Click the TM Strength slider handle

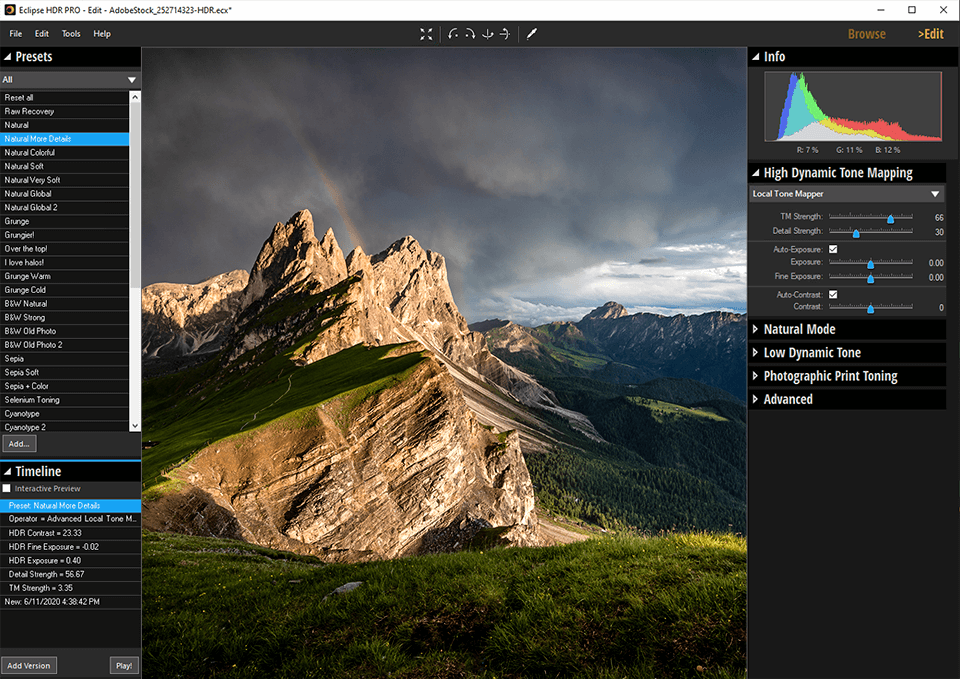[890, 218]
